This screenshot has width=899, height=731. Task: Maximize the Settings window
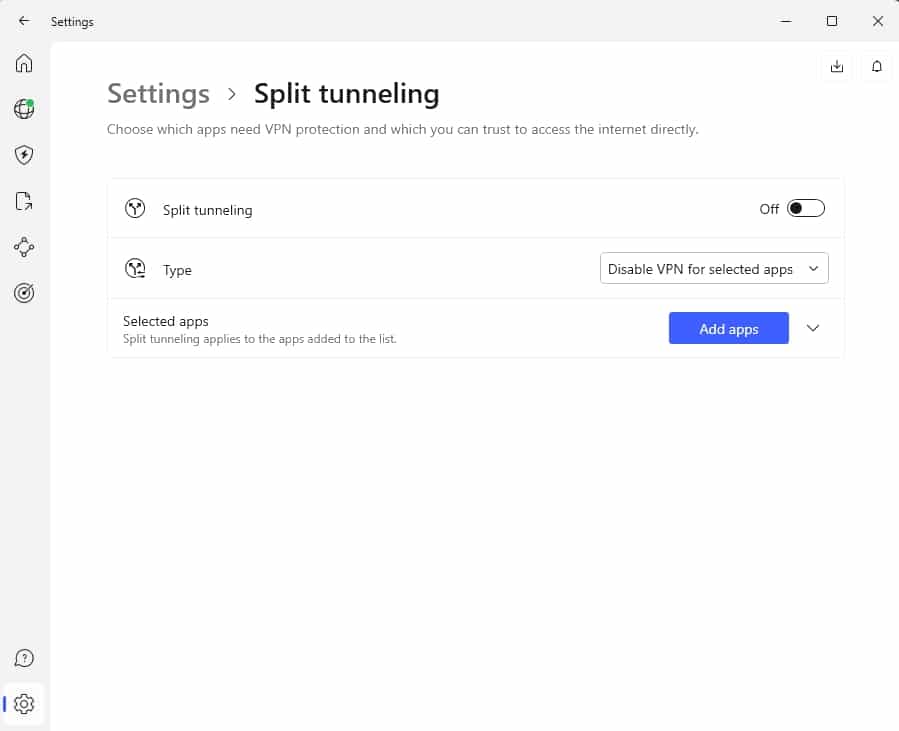832,21
